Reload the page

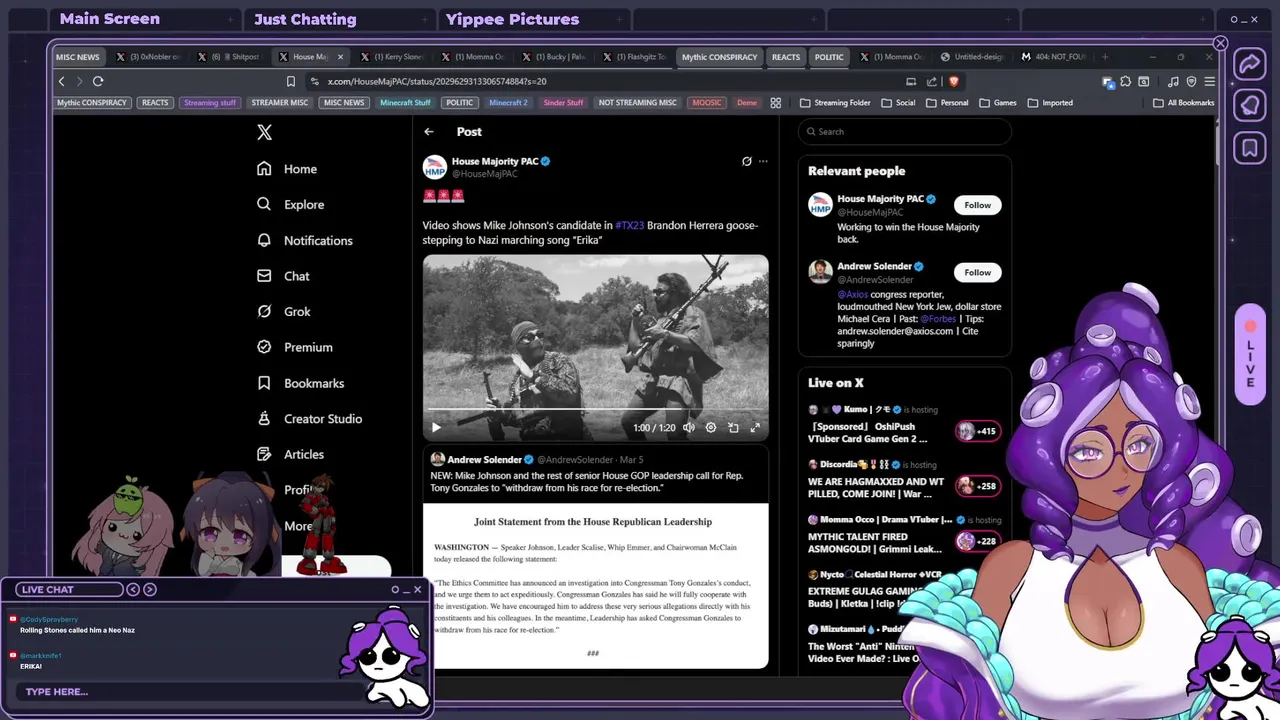coord(98,81)
